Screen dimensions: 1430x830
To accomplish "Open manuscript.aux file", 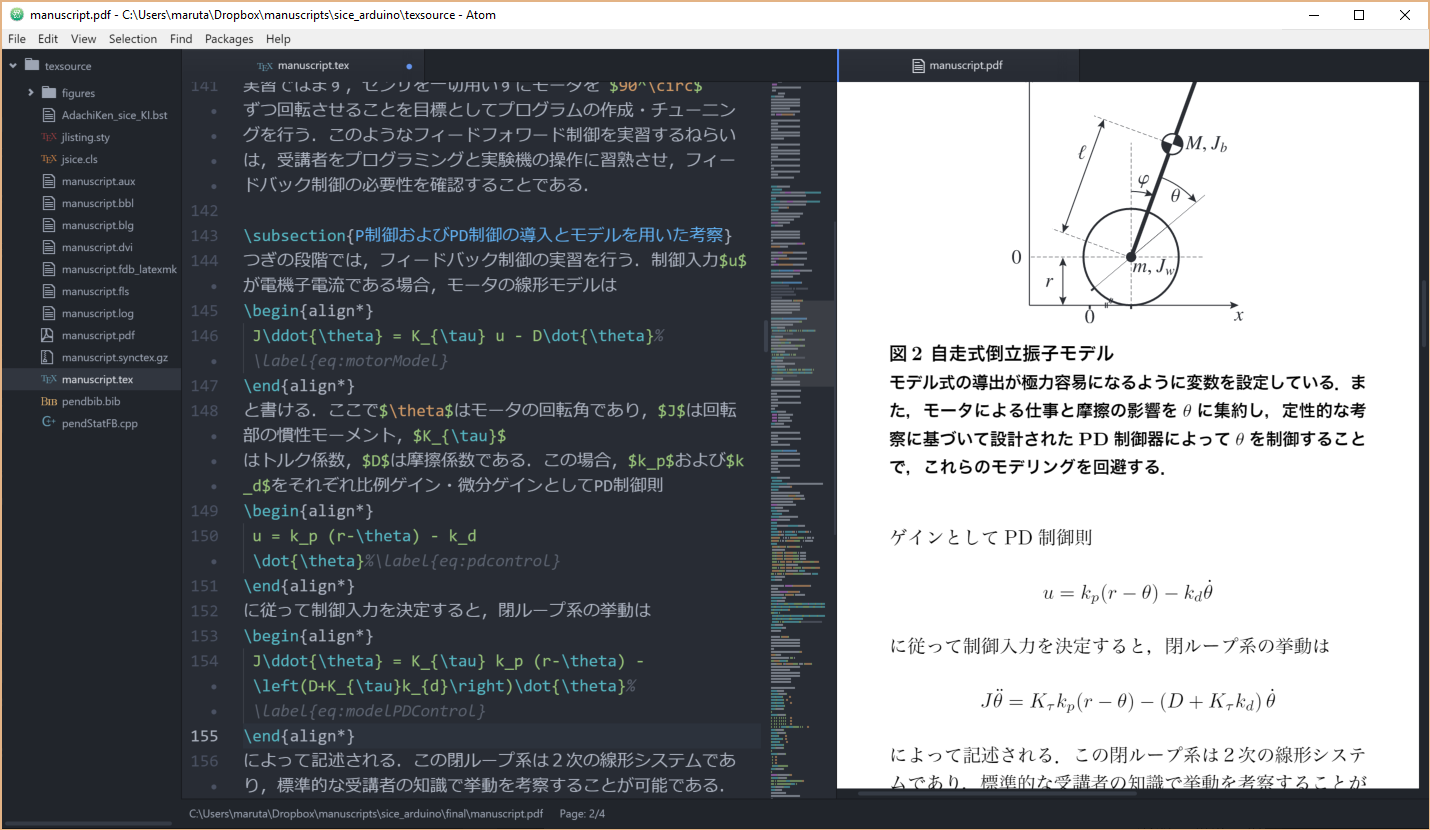I will [x=98, y=181].
